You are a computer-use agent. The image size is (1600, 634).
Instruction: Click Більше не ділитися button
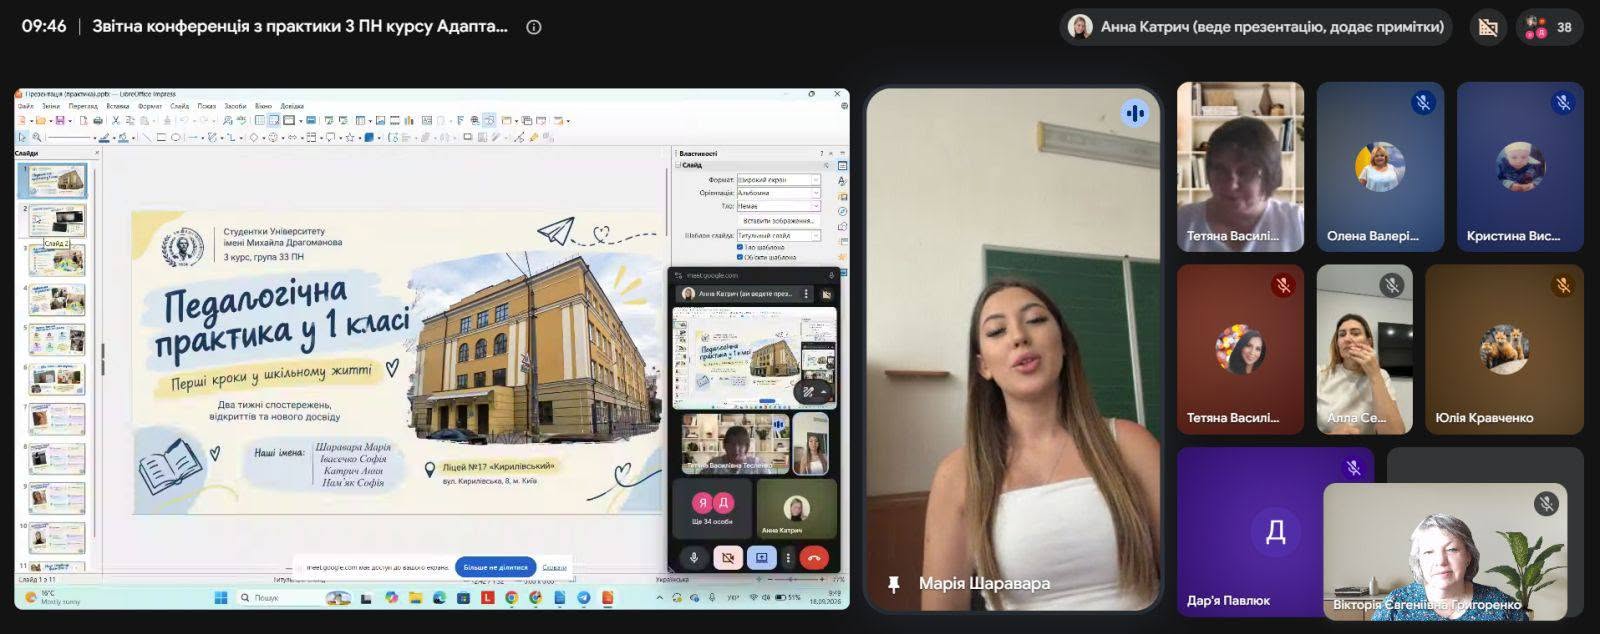click(496, 567)
